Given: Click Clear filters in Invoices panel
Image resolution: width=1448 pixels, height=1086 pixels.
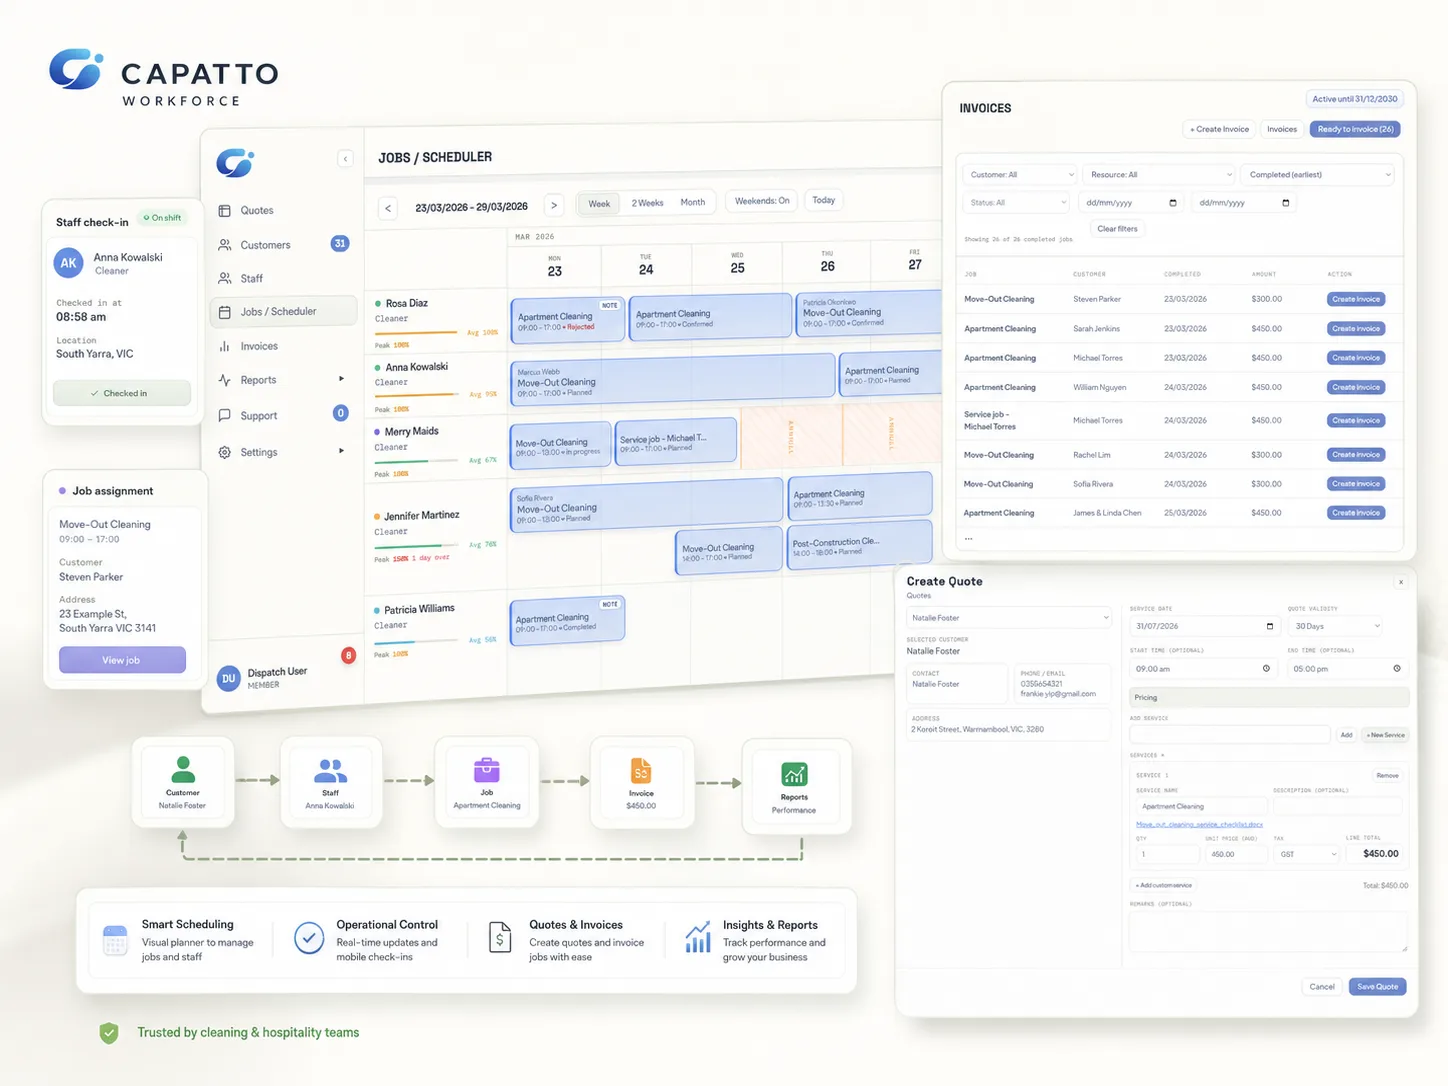Looking at the screenshot, I should click(1117, 229).
